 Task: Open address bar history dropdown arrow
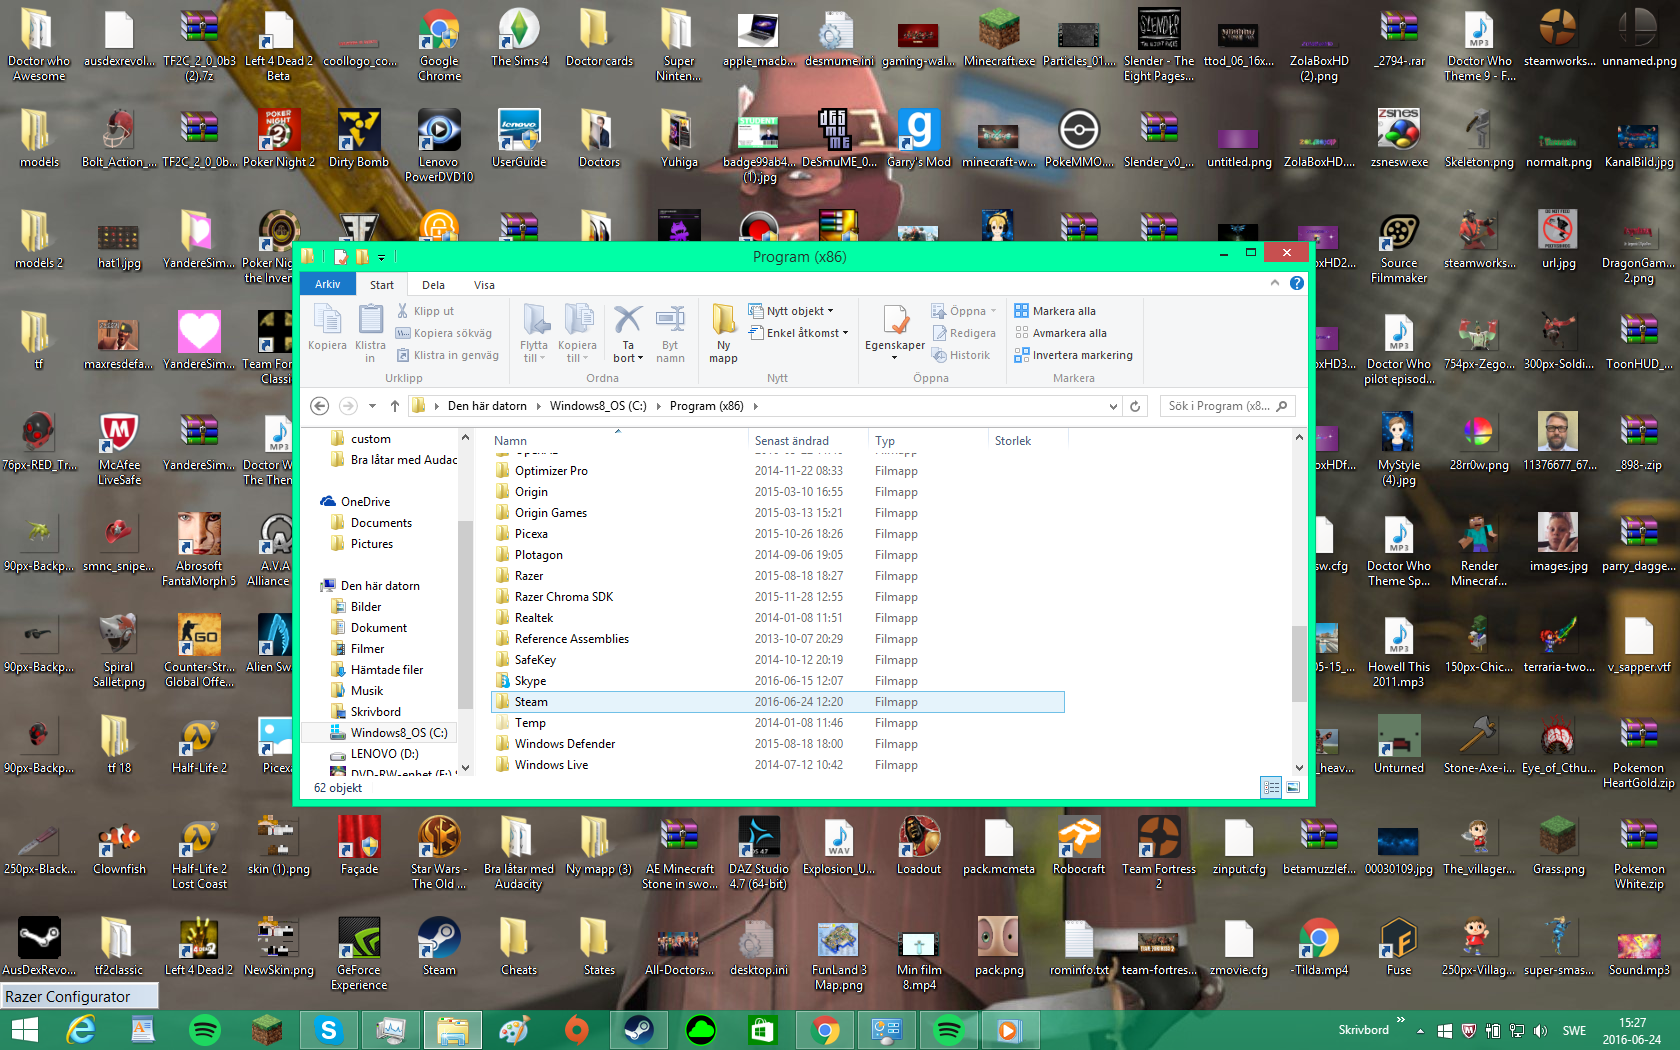click(x=1113, y=406)
